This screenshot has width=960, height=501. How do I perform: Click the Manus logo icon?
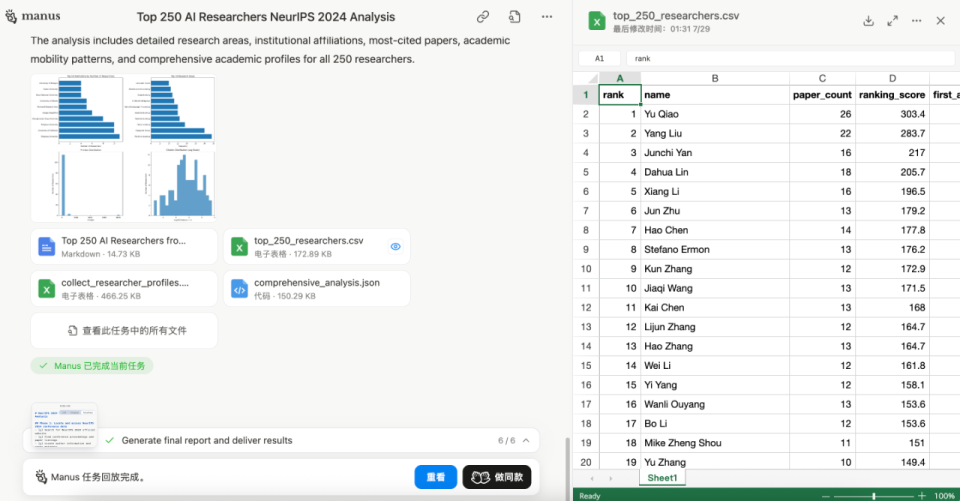point(11,16)
